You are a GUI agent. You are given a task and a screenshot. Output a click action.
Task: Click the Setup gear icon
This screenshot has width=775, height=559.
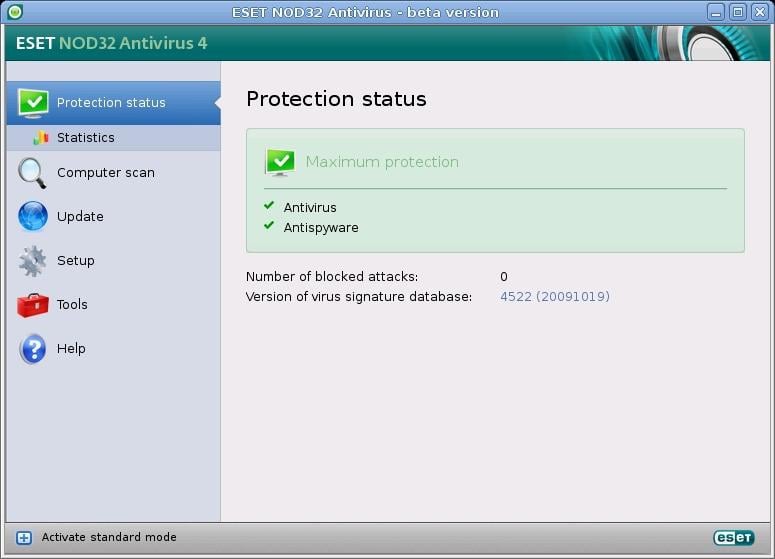(x=33, y=260)
